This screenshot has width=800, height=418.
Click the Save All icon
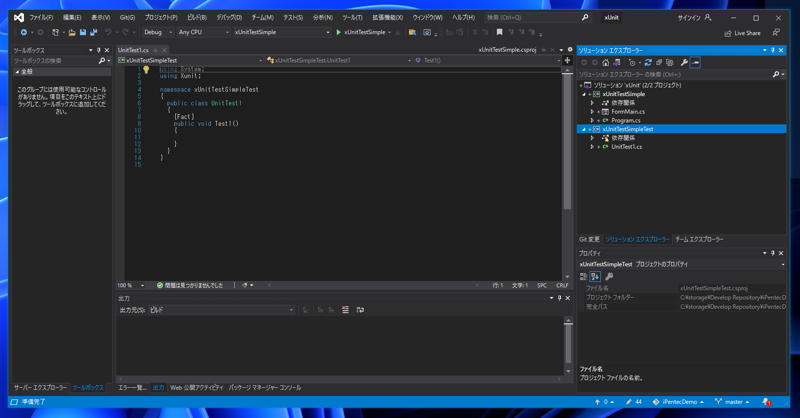pos(93,32)
